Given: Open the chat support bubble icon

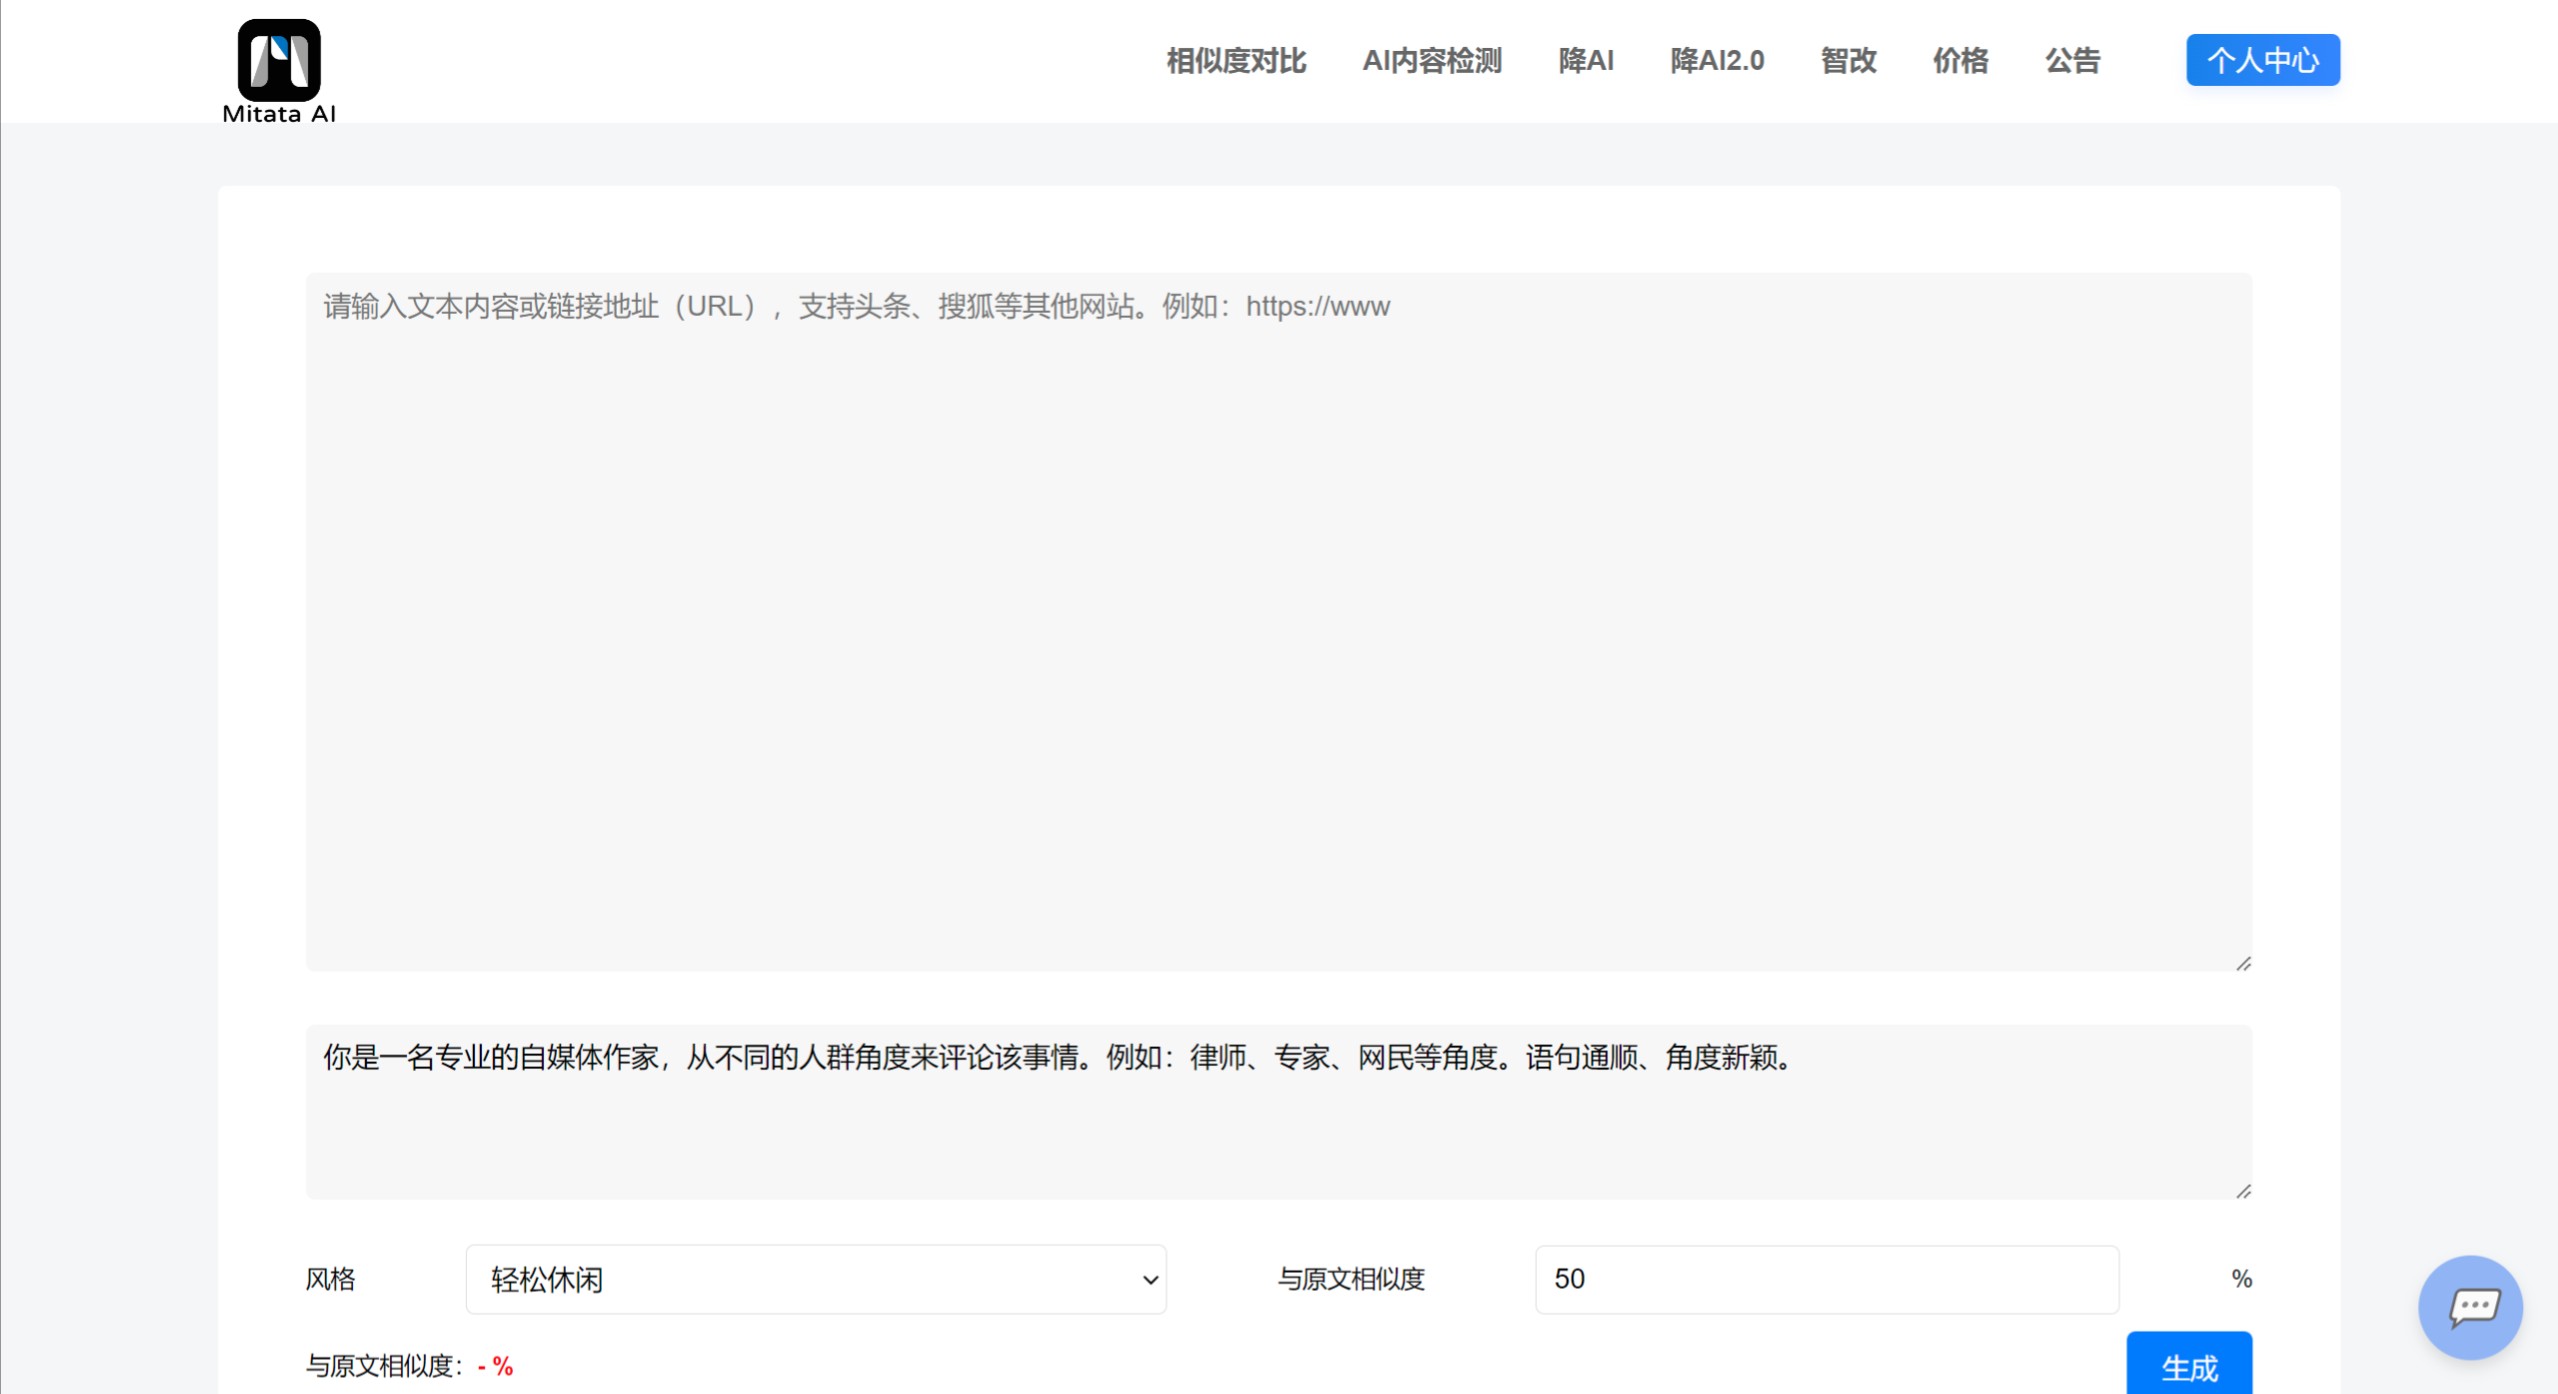Looking at the screenshot, I should [x=2471, y=1307].
